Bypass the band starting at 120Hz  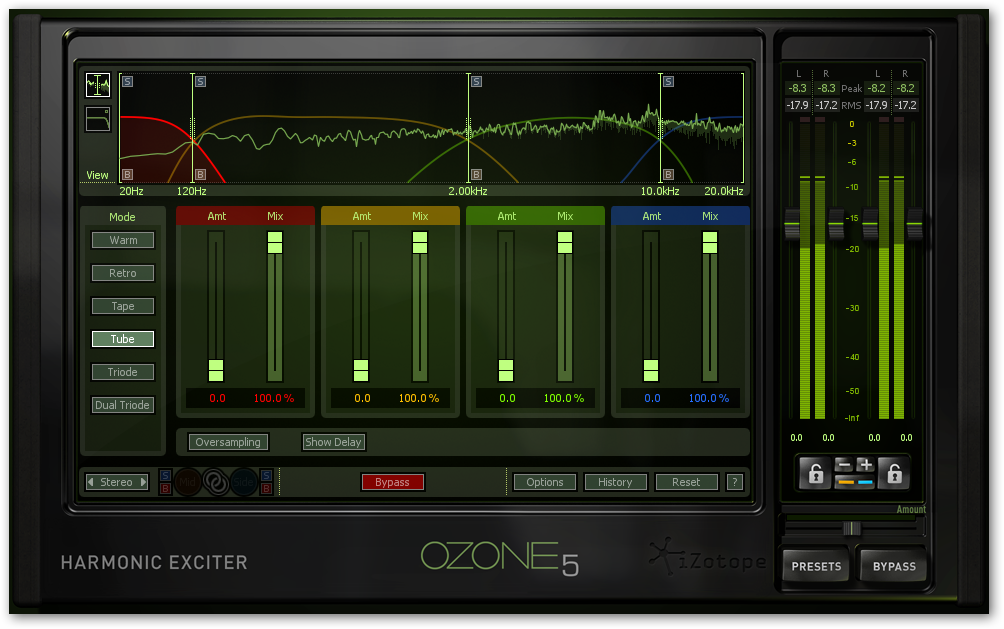pyautogui.click(x=199, y=174)
